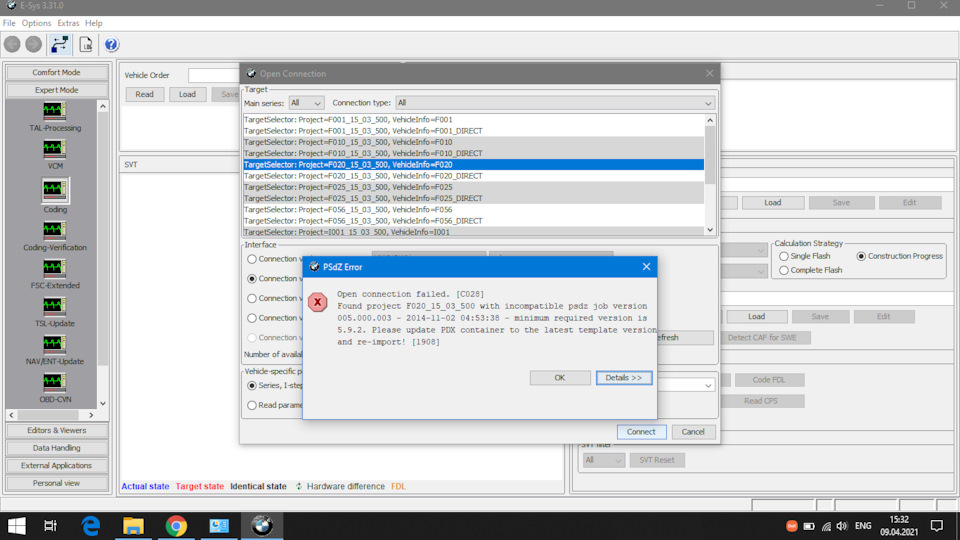The height and width of the screenshot is (540, 960).
Task: Open the Connection type dropdown
Action: (x=555, y=103)
